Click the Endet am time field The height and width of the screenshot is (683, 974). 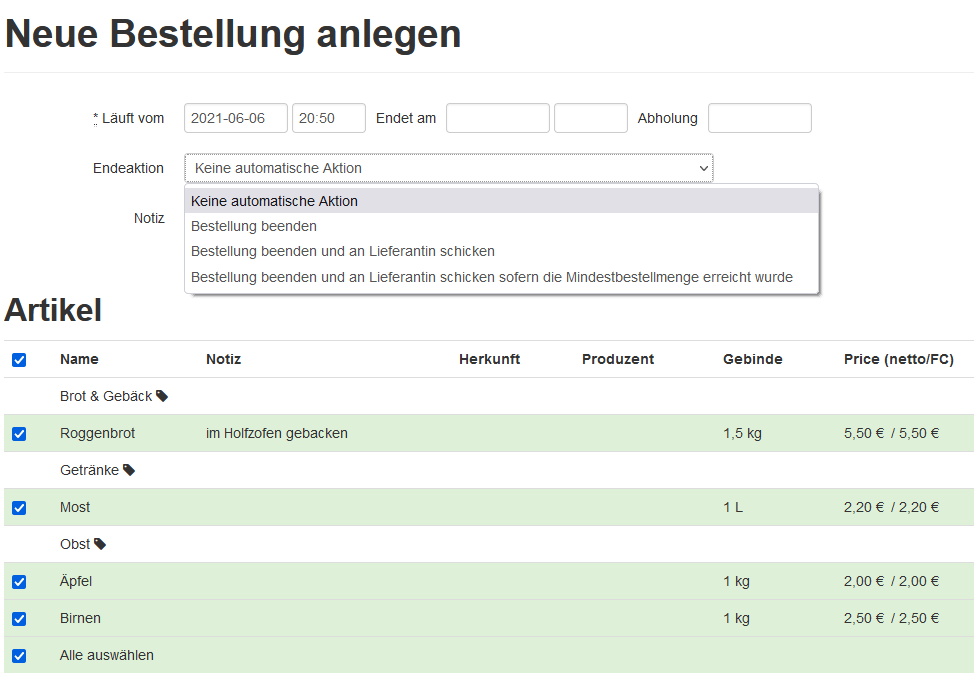click(x=591, y=118)
